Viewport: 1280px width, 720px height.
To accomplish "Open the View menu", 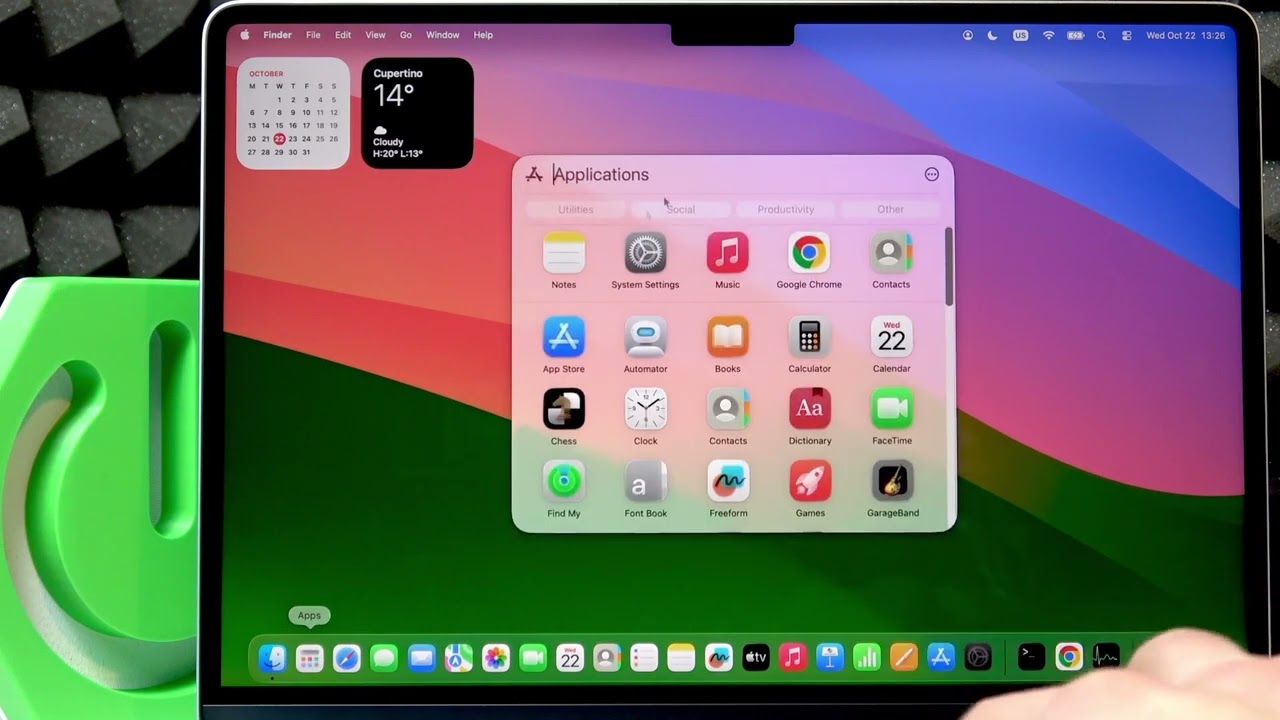I will pyautogui.click(x=375, y=35).
